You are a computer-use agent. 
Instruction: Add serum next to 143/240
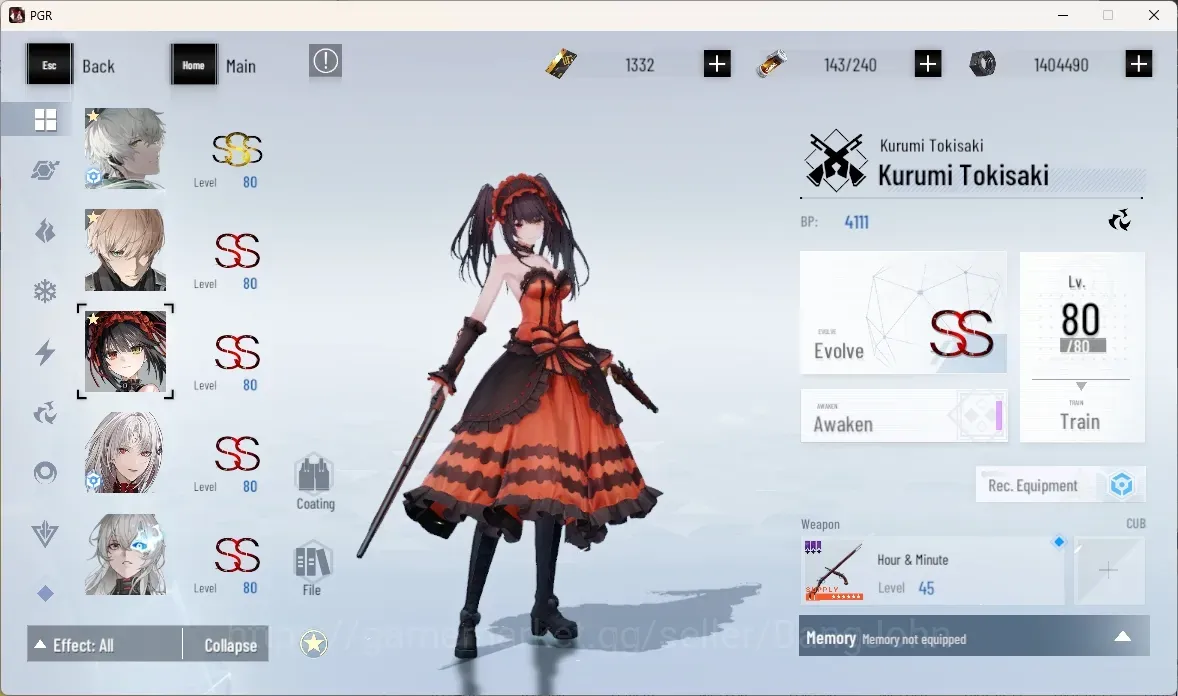click(x=928, y=64)
